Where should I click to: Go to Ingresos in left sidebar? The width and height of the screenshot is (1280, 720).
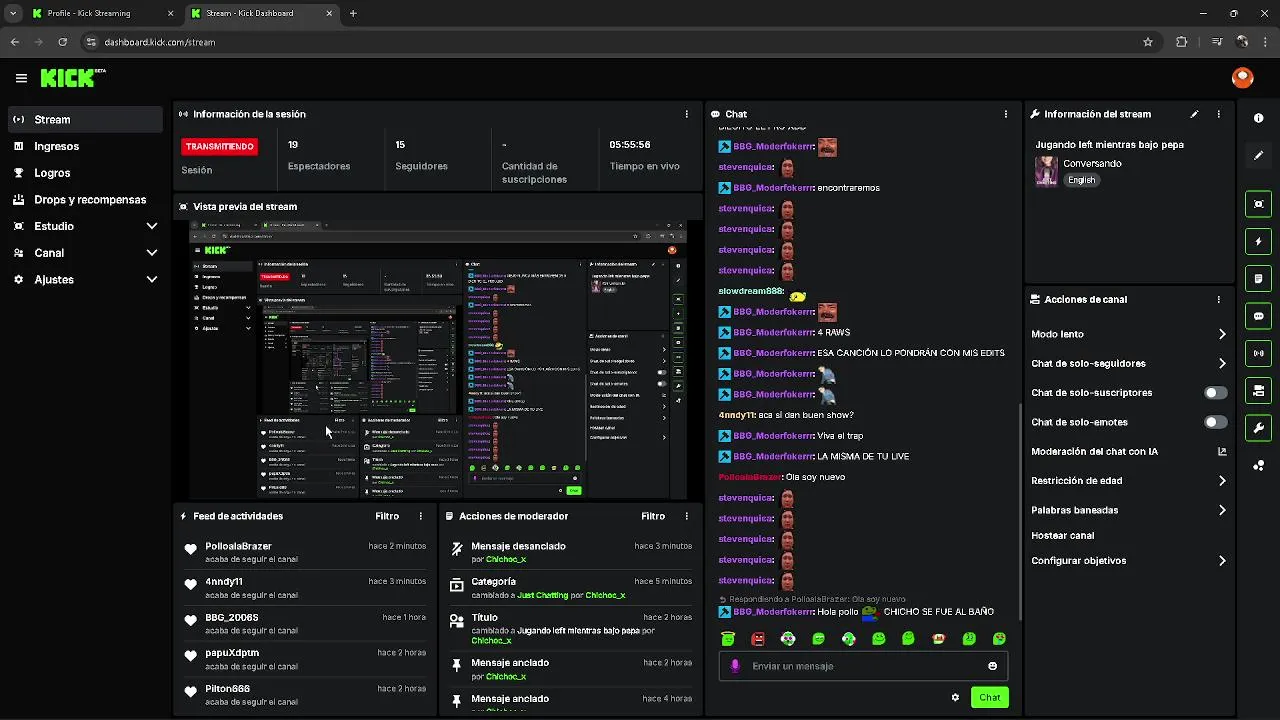(85, 146)
